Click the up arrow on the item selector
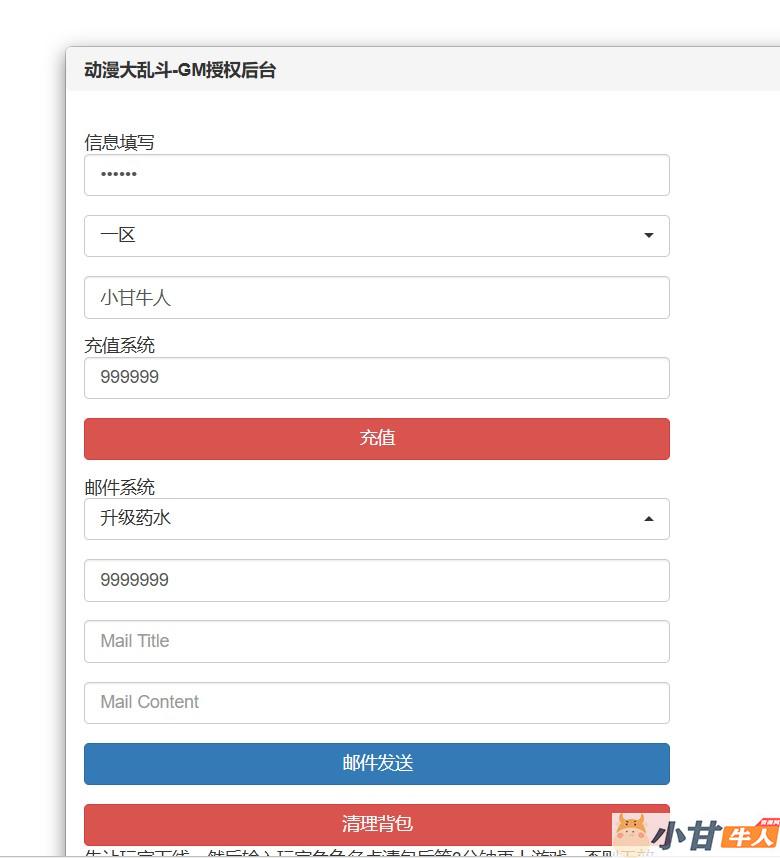 (649, 519)
